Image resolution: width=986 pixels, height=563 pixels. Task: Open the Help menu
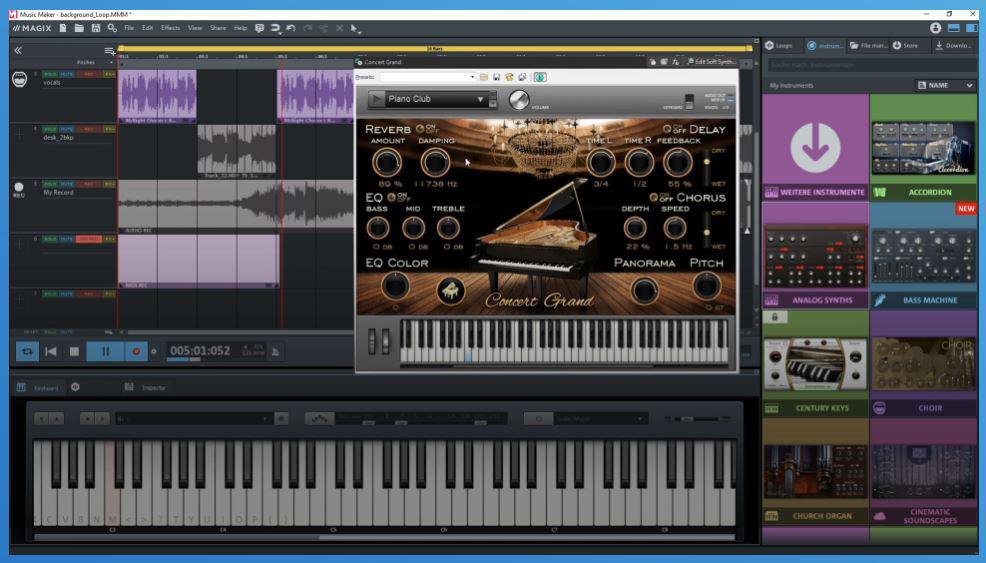pos(240,28)
